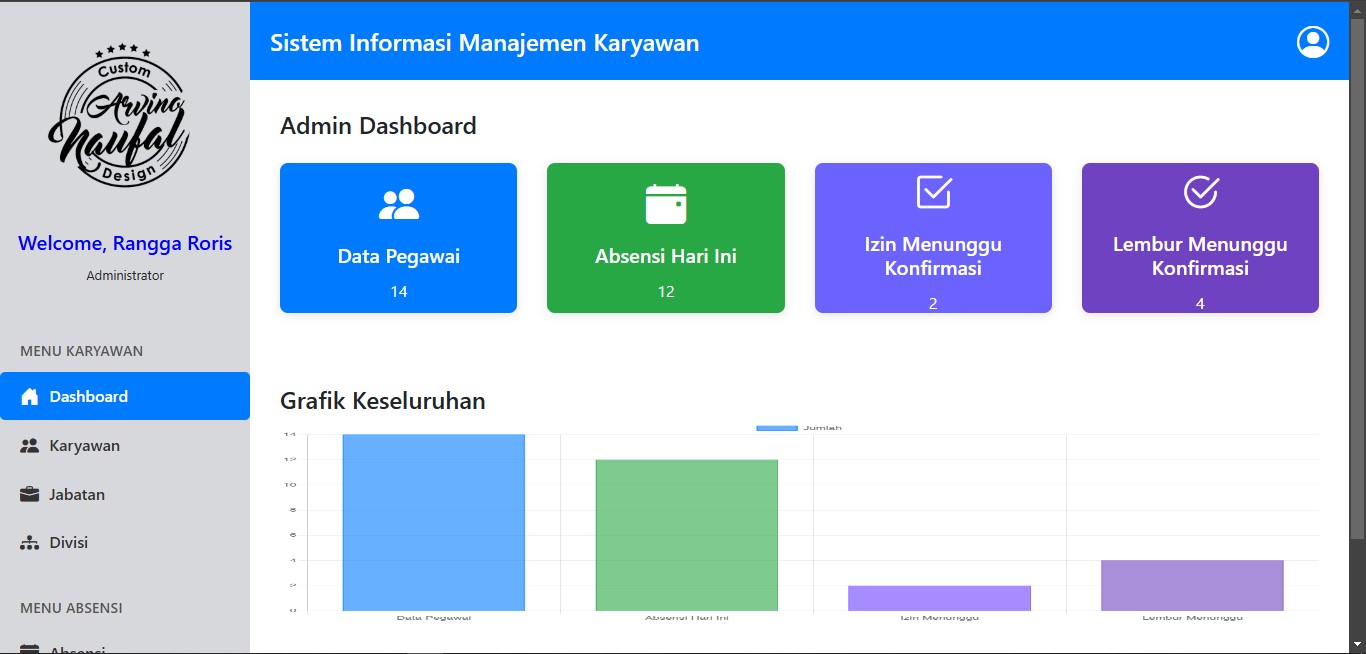The image size is (1366, 654).
Task: Click the Welcome, Rangga Roris text
Action: (125, 243)
